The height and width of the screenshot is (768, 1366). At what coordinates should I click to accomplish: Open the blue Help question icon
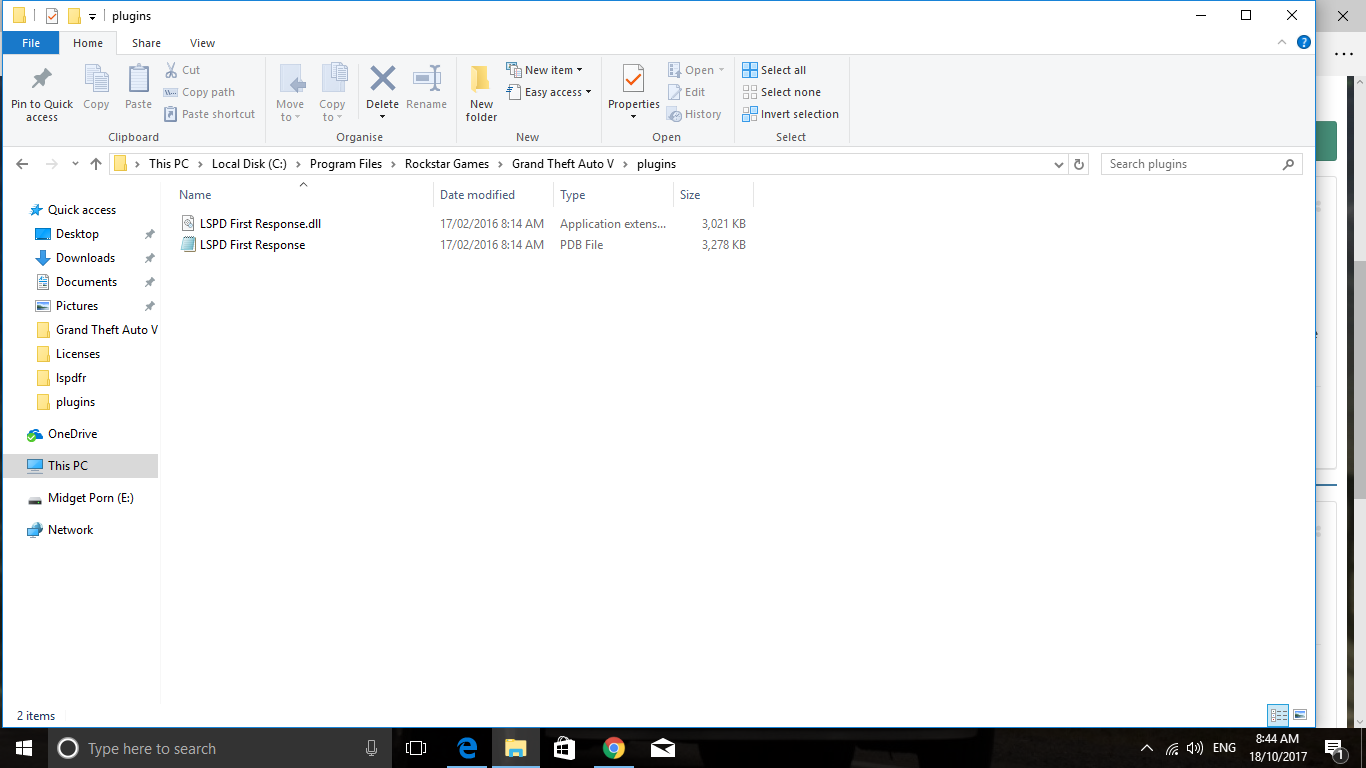[1304, 42]
